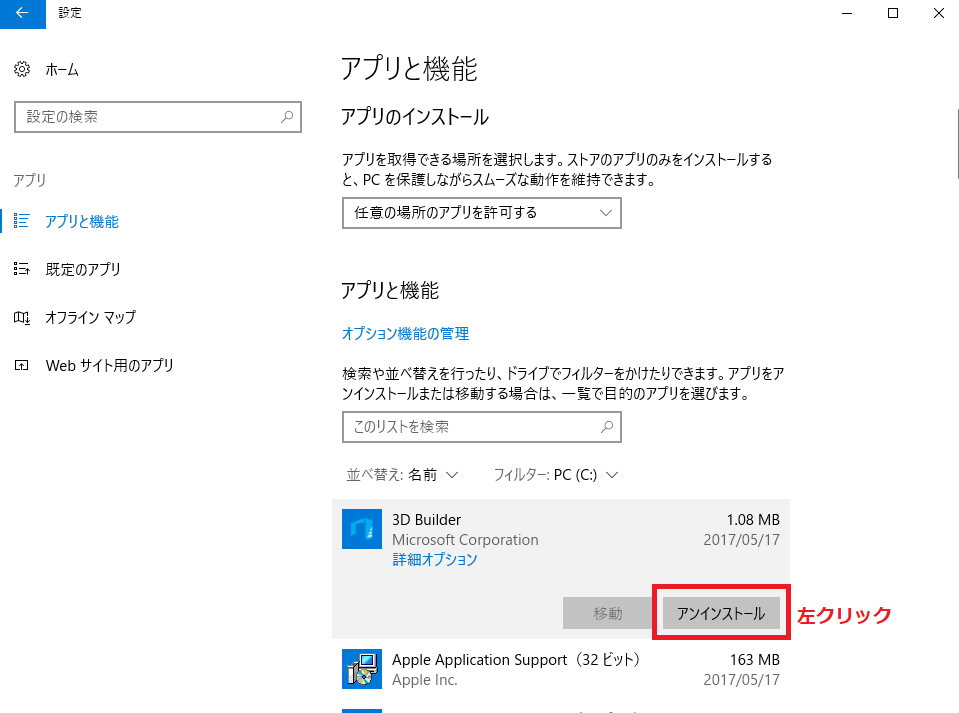Click the Apple Inc. publisher text
The image size is (959, 713).
(424, 680)
